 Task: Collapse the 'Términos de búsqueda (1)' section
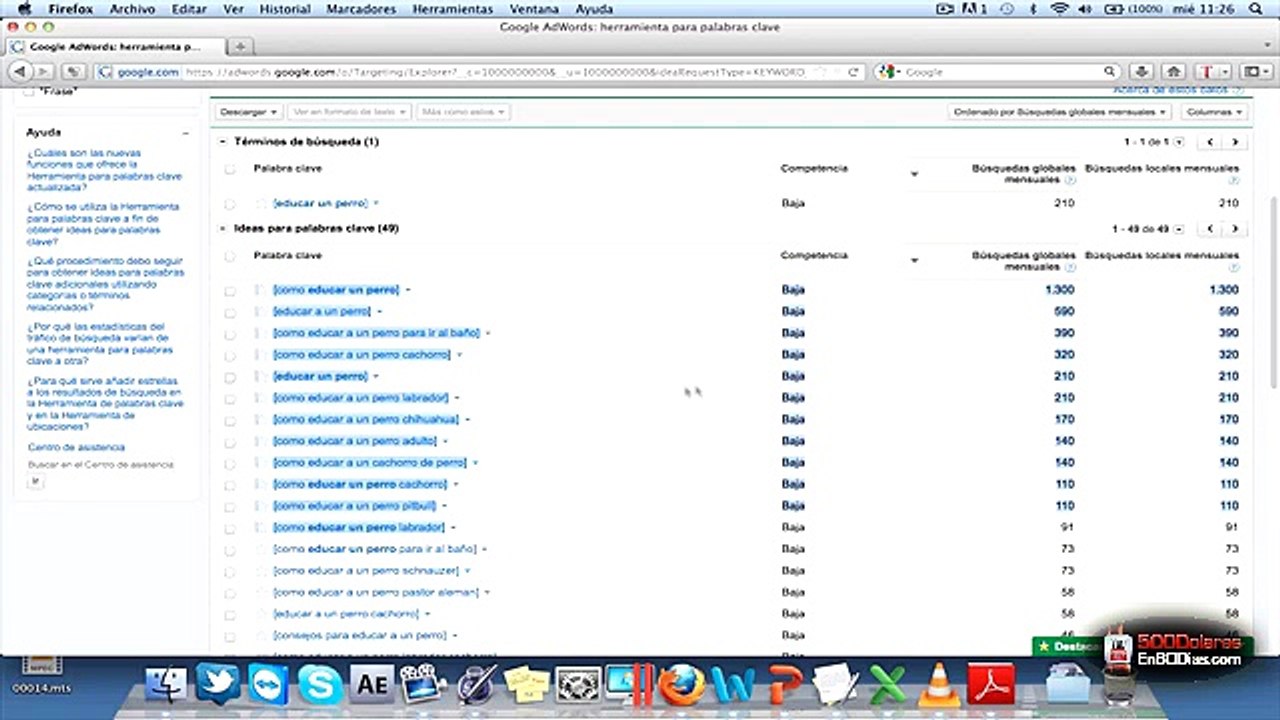[222, 142]
